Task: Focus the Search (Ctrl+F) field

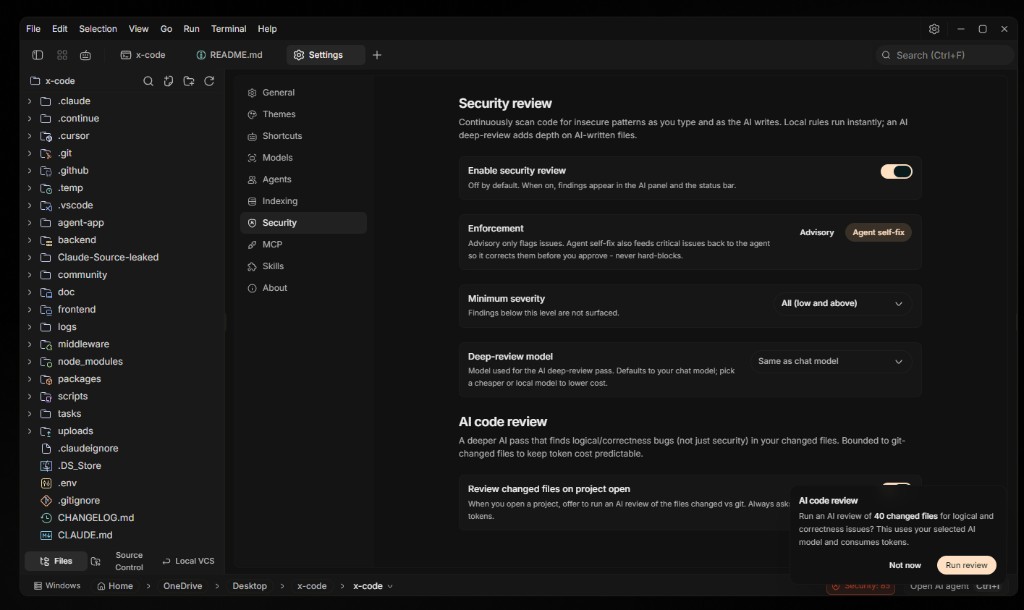Action: 944,56
